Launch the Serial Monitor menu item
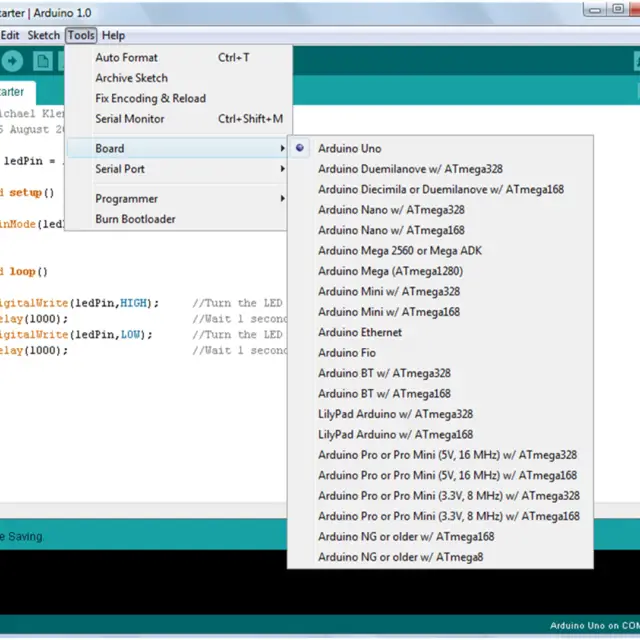The image size is (640, 640). click(x=130, y=119)
